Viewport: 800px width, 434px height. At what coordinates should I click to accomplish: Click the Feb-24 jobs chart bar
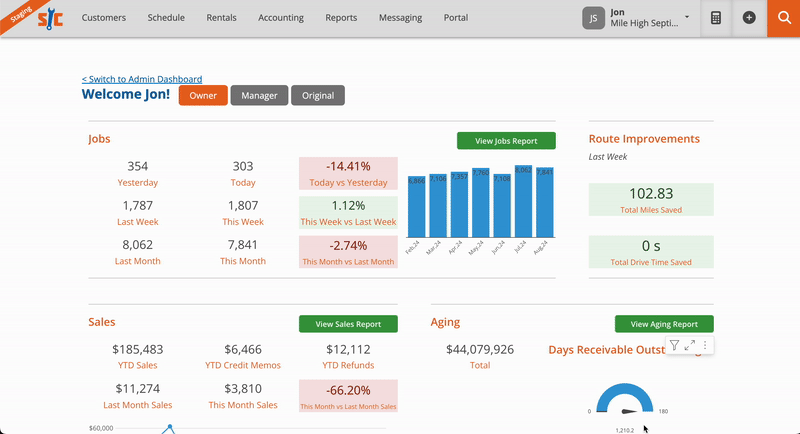click(416, 207)
